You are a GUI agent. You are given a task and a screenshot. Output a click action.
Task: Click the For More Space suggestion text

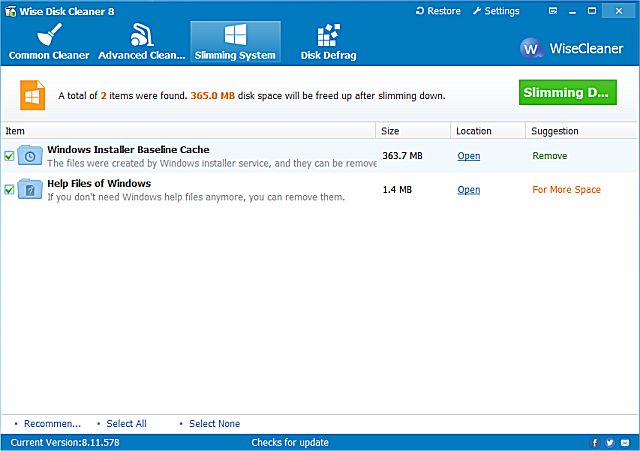click(x=567, y=190)
